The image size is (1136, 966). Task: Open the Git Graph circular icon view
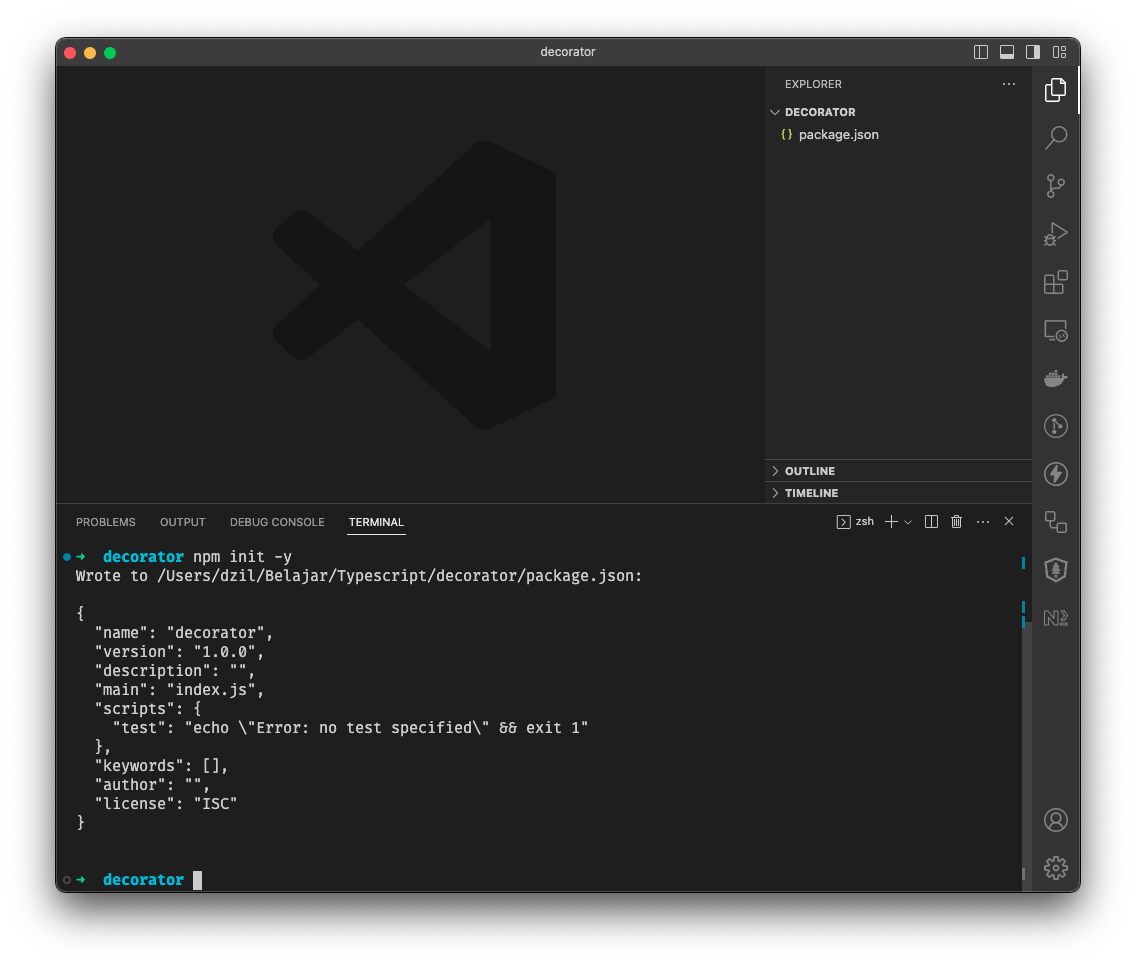coord(1056,426)
